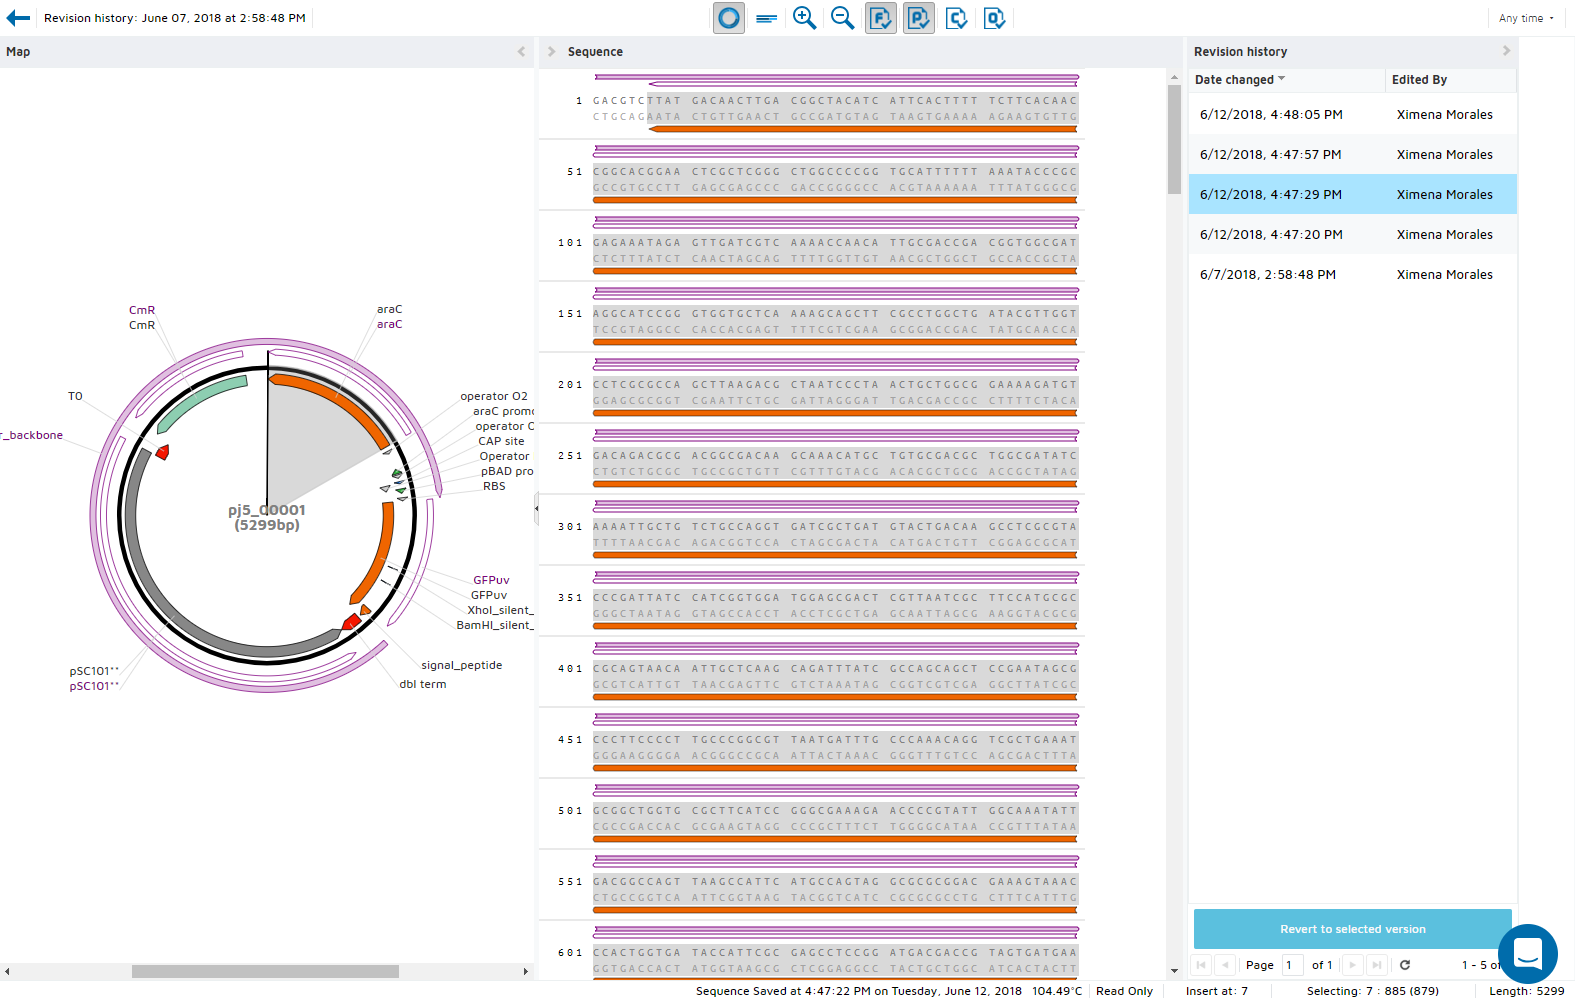
Task: Click the dbl term map label
Action: (x=423, y=684)
